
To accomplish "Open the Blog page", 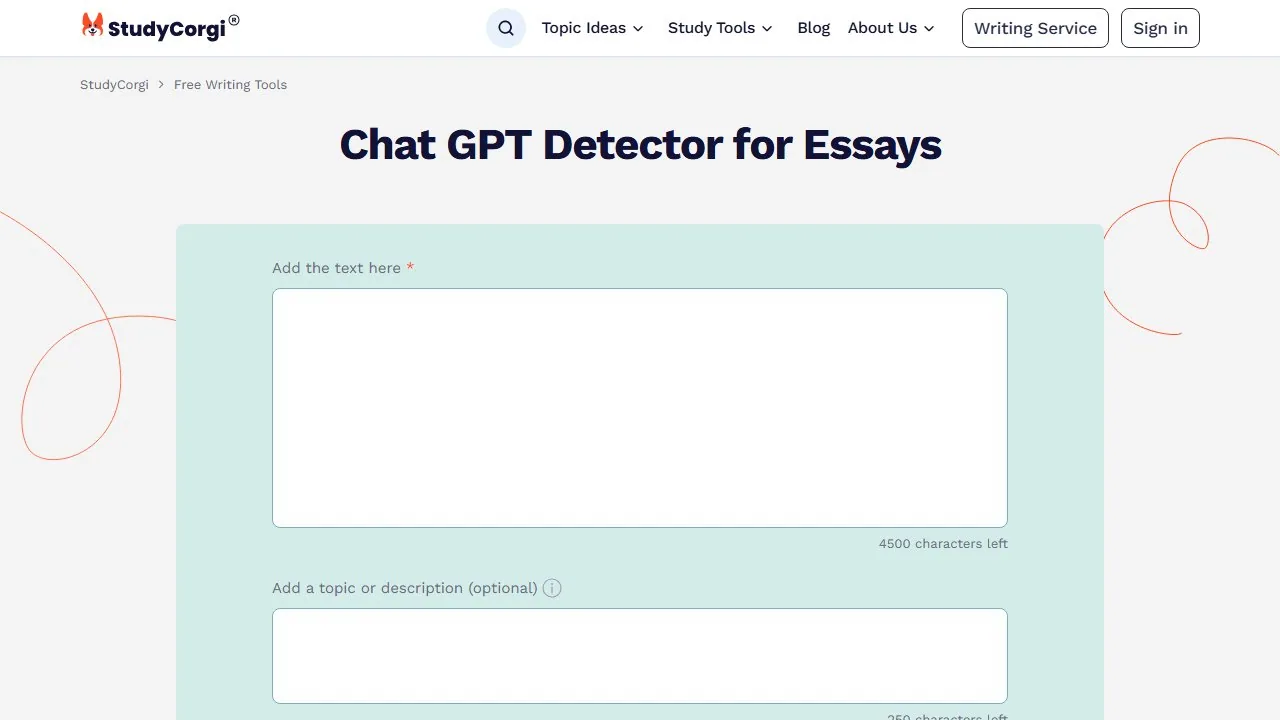I will (814, 28).
